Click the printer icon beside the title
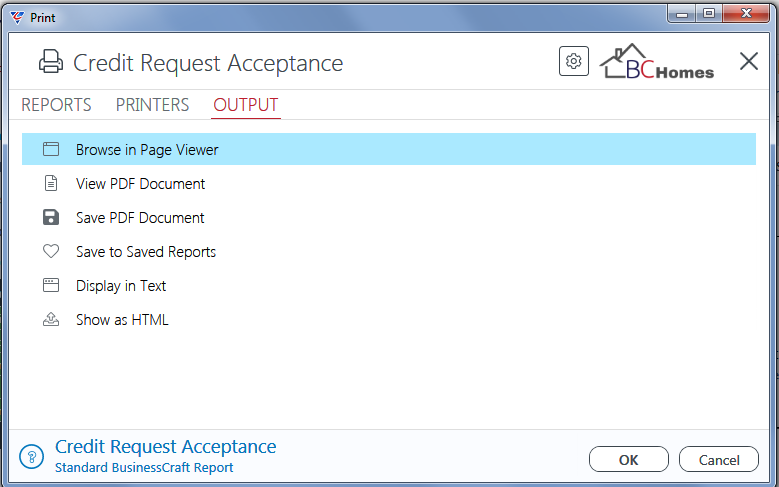779x487 pixels. [x=51, y=62]
